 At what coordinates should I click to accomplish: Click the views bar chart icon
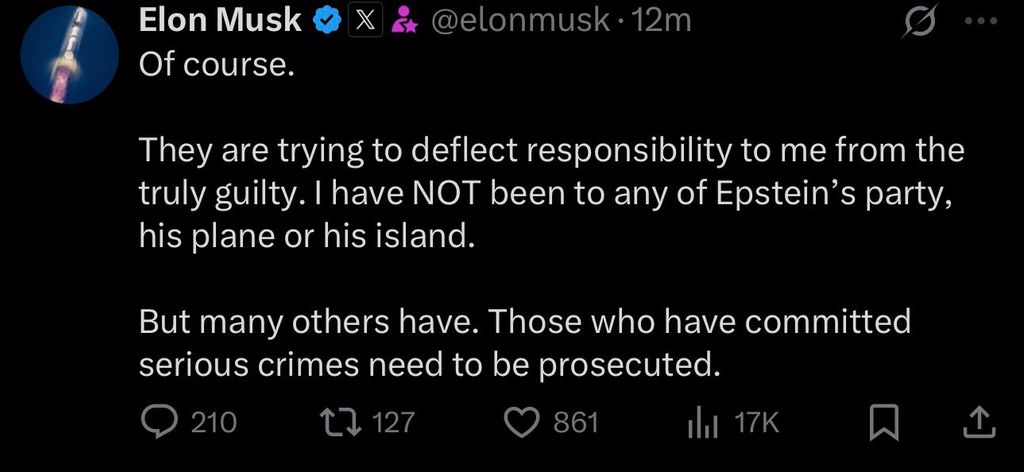pyautogui.click(x=704, y=424)
